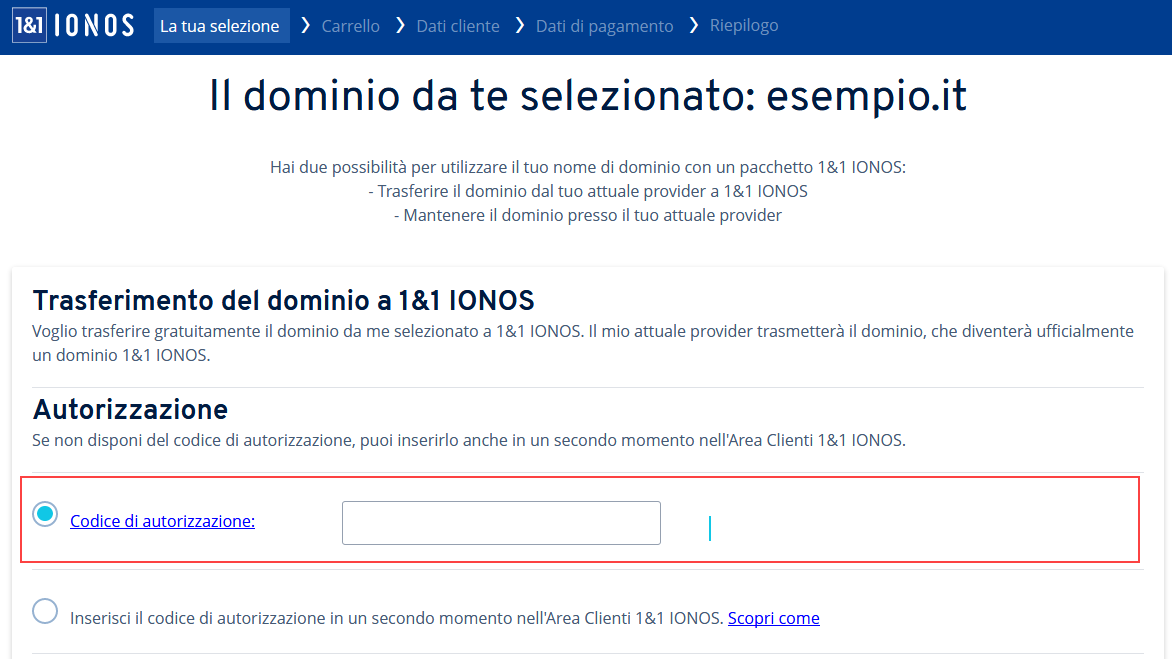Open the Dati cliente step
Screen dimensions: 1172x659
tap(457, 26)
